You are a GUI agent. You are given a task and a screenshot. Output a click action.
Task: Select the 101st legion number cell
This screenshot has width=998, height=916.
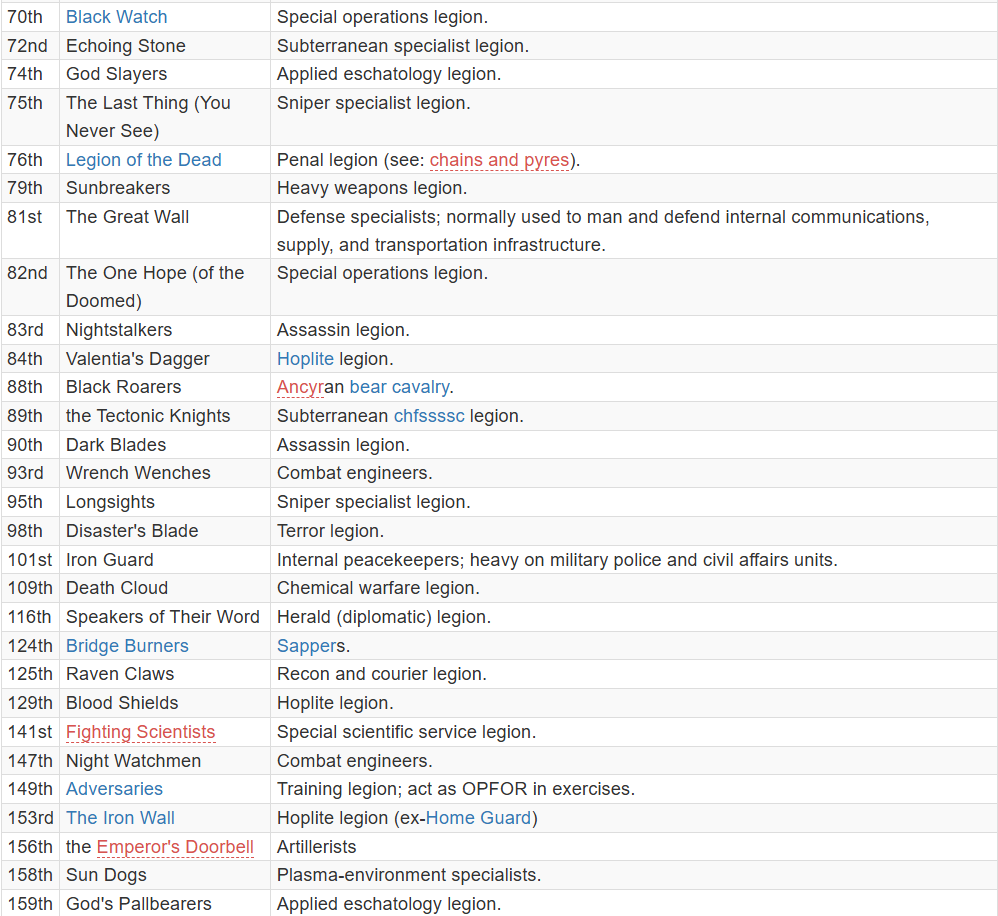[30, 560]
